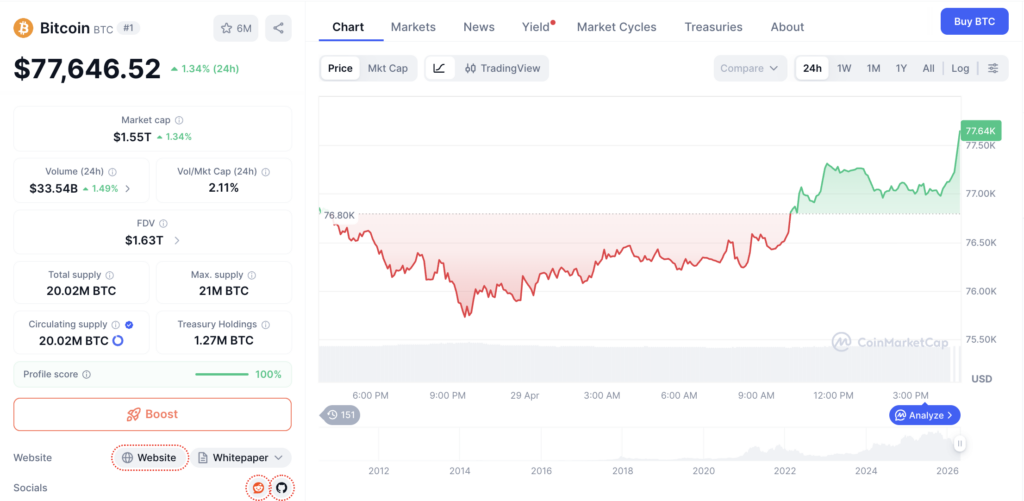Open the About tab

(787, 27)
